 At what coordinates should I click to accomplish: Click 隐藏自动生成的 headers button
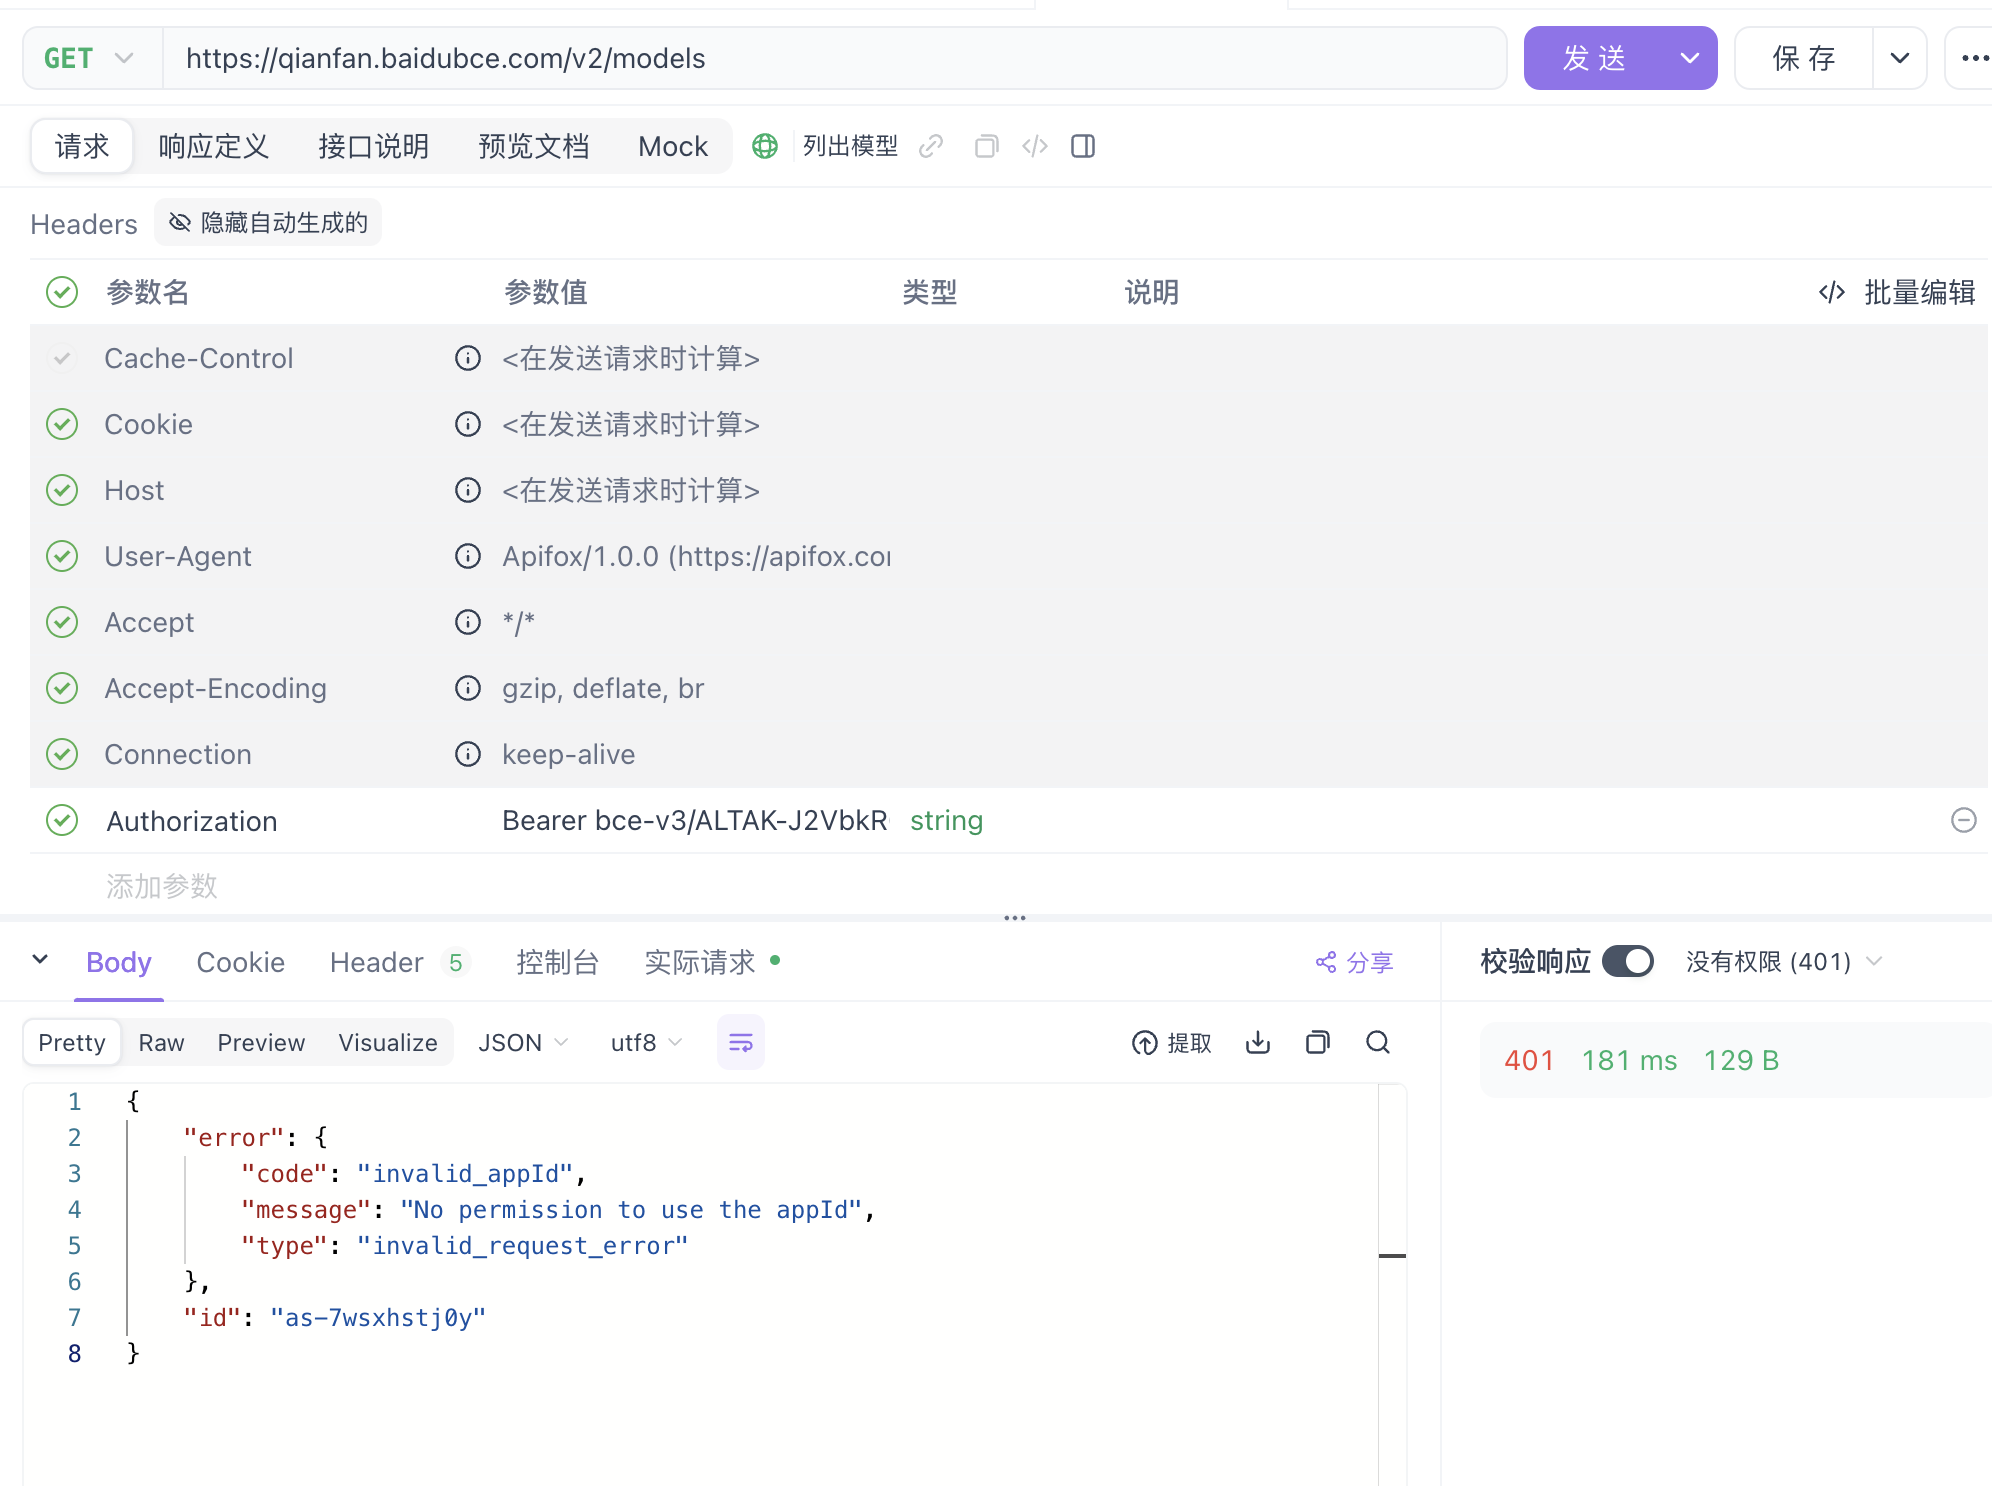pyautogui.click(x=268, y=222)
